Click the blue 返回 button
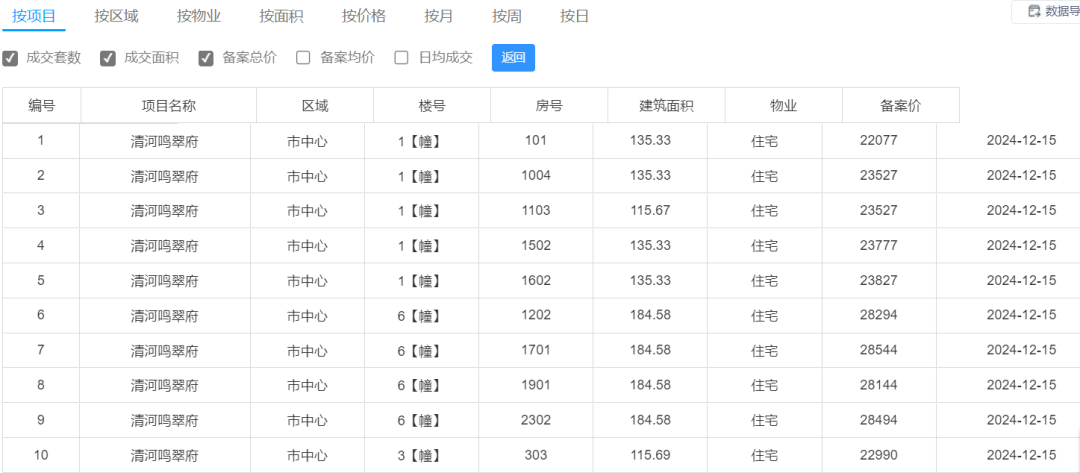This screenshot has width=1080, height=473. [x=513, y=58]
